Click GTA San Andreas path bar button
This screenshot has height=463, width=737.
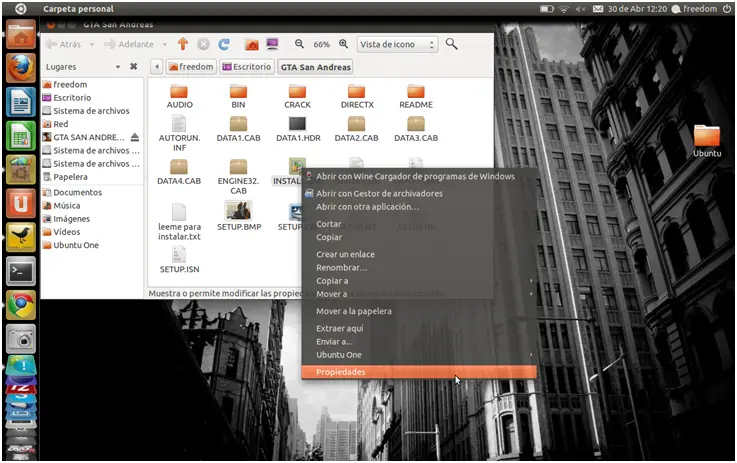[315, 67]
